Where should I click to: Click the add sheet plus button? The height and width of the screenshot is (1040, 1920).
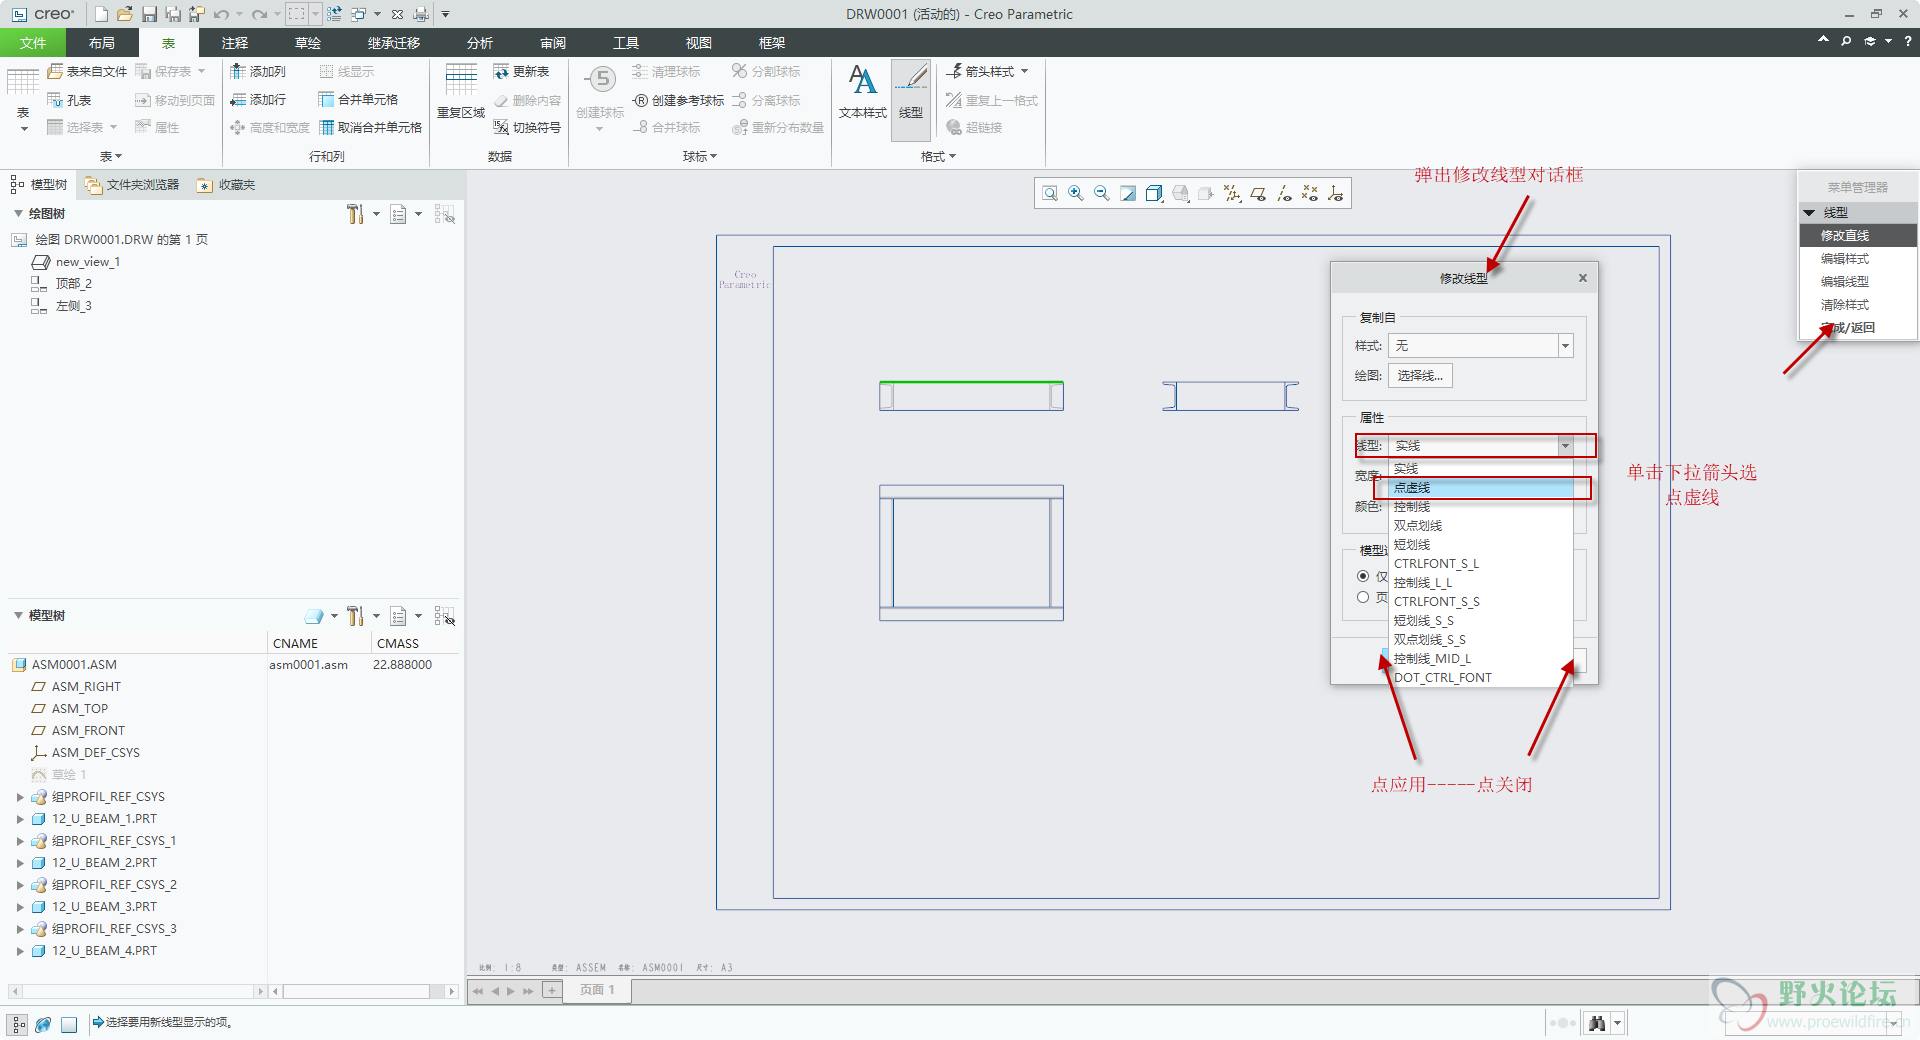(x=552, y=990)
